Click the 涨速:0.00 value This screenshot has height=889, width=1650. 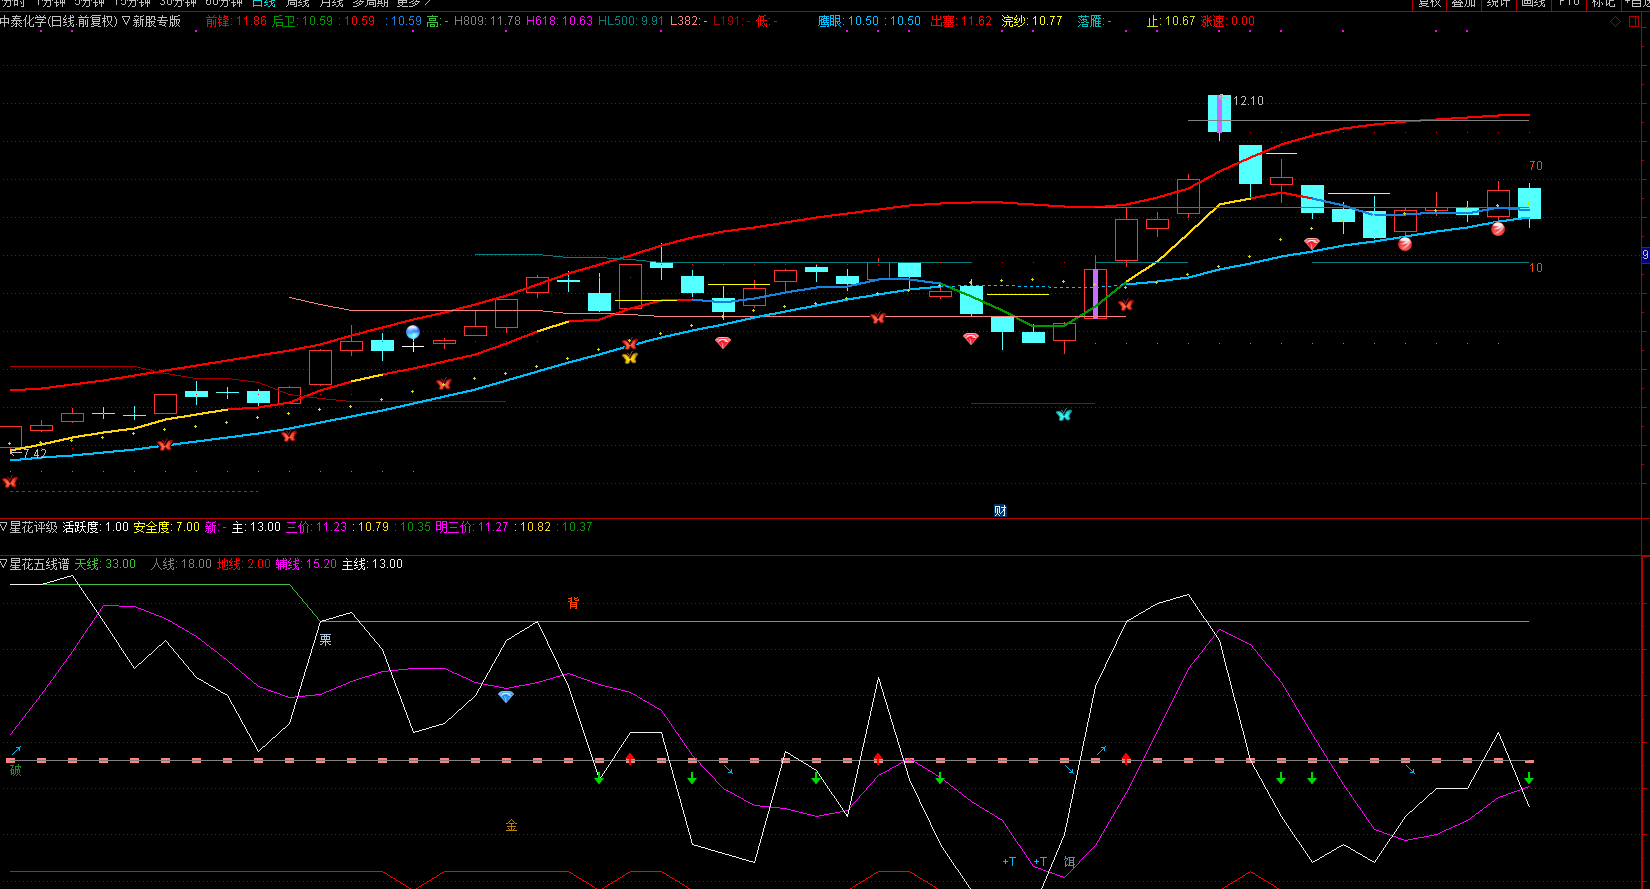pyautogui.click(x=1227, y=21)
